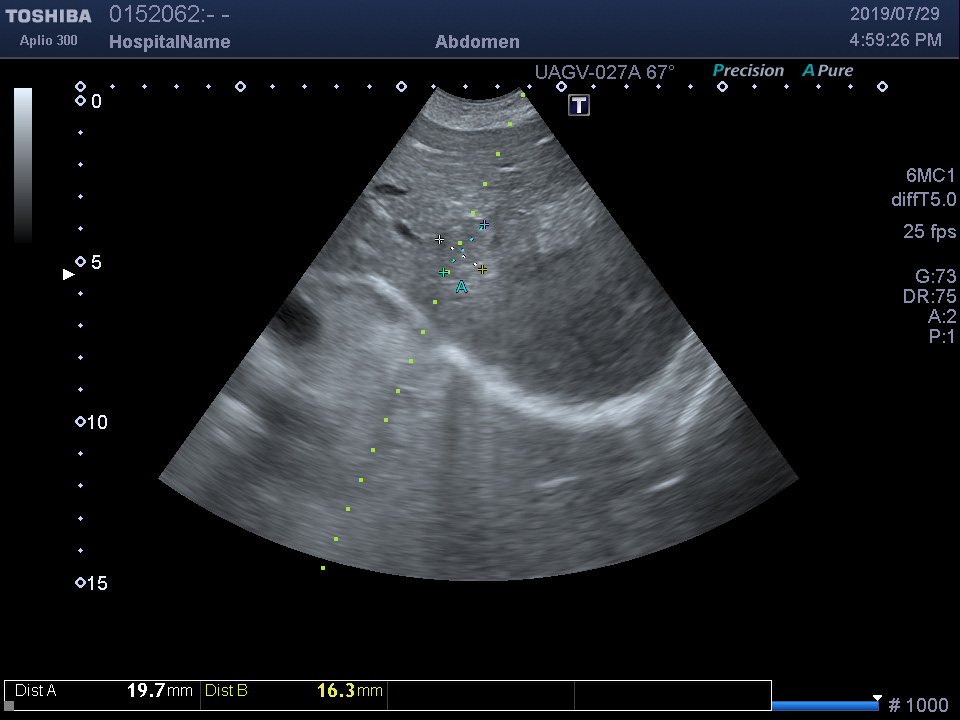The height and width of the screenshot is (720, 960).
Task: Click the Precision imaging indicator
Action: [x=748, y=71]
